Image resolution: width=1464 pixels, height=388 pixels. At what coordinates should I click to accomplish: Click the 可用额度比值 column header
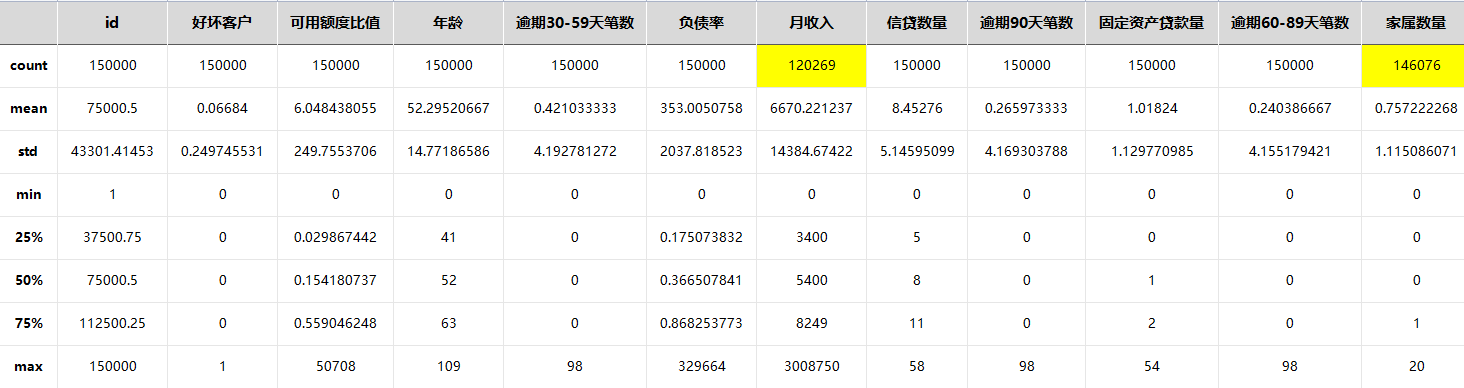pyautogui.click(x=335, y=22)
